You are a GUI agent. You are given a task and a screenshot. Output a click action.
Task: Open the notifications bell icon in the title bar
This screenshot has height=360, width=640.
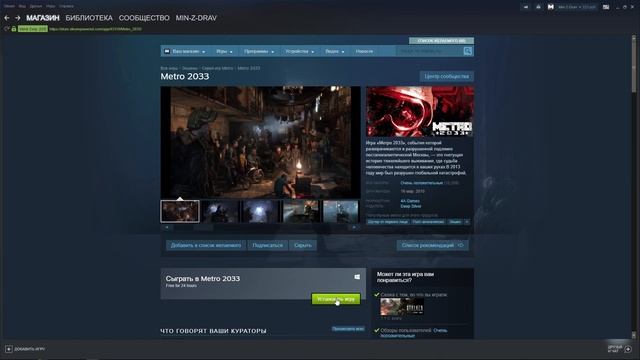[538, 7]
